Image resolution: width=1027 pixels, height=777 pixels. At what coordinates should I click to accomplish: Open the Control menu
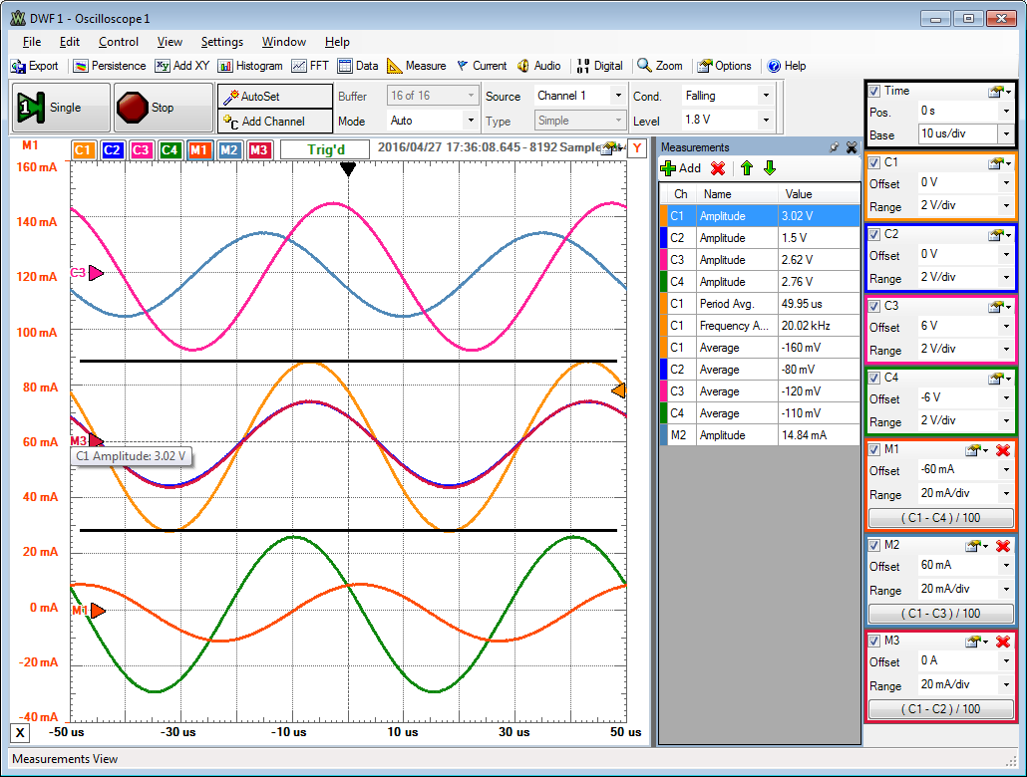coord(118,42)
